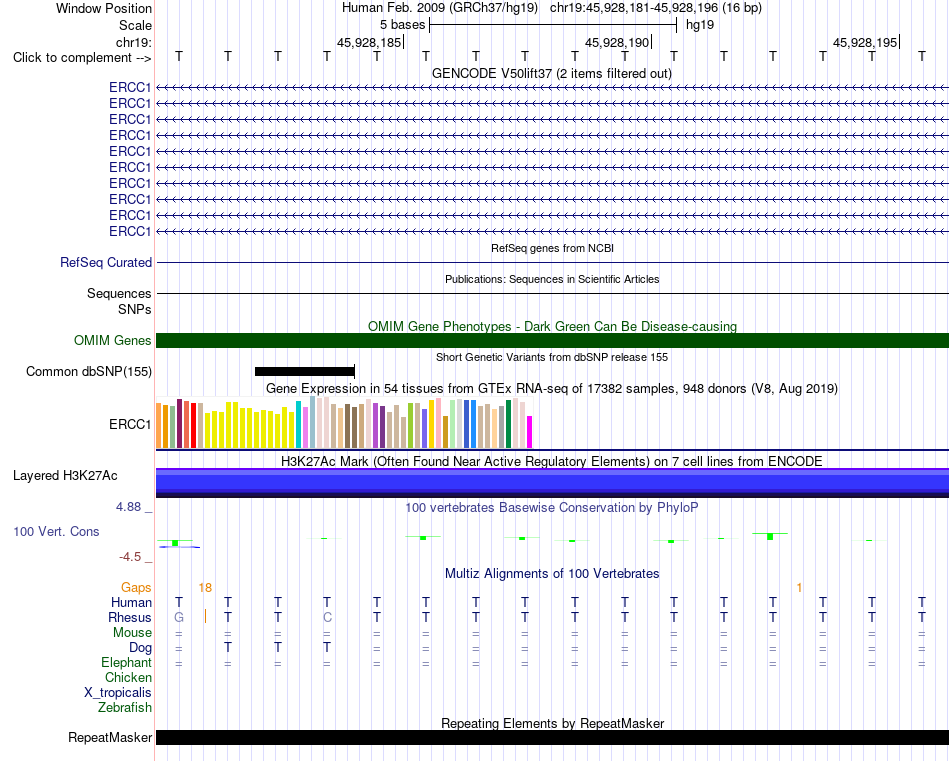The height and width of the screenshot is (761, 950).
Task: Click the gap count 18 in Gaps row
Action: click(x=205, y=587)
